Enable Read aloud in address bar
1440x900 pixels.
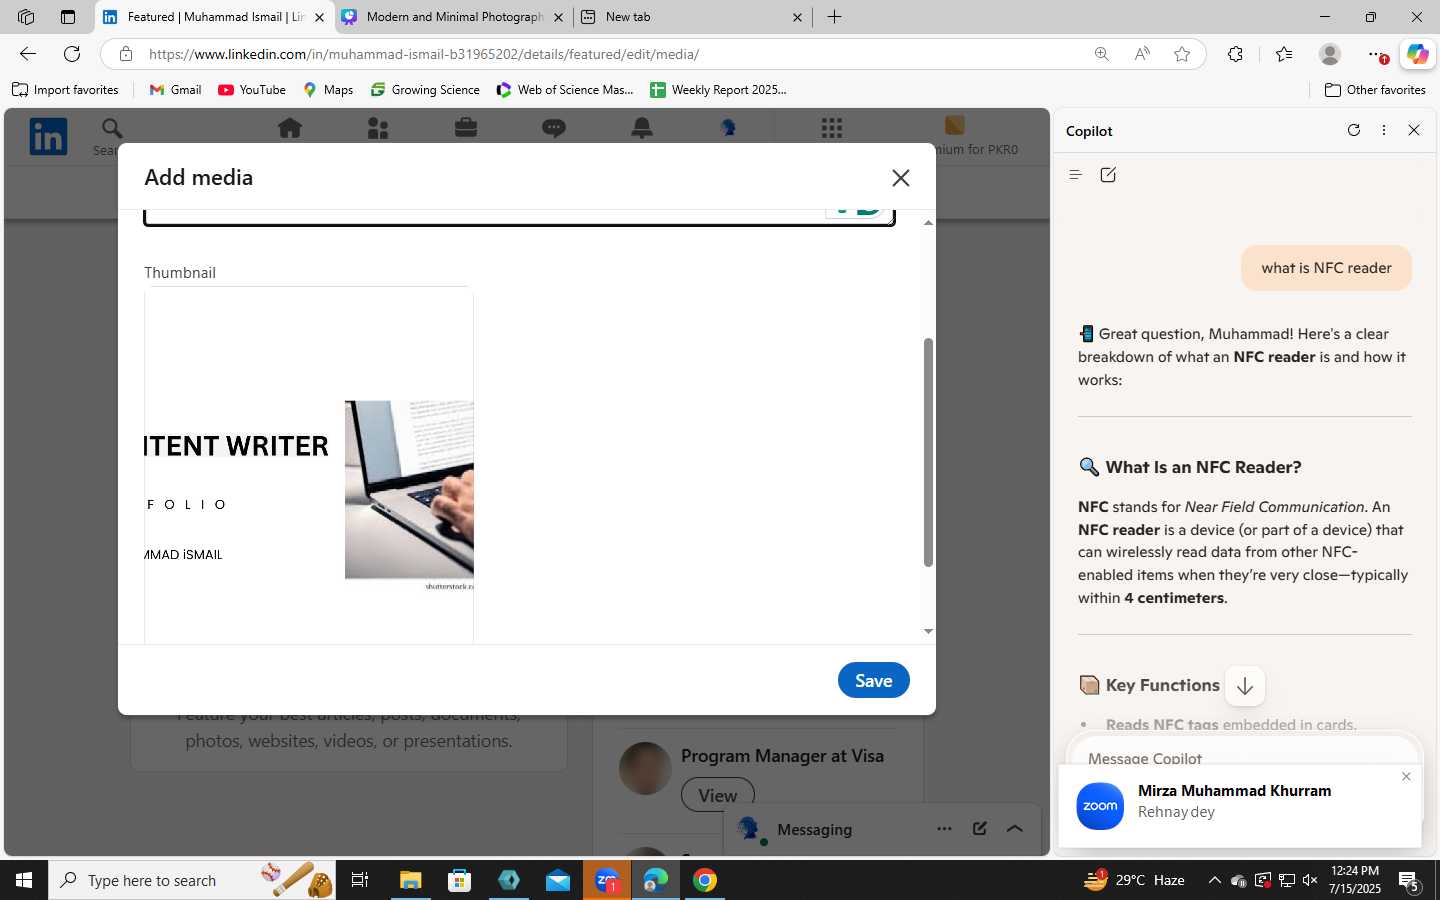point(1142,54)
